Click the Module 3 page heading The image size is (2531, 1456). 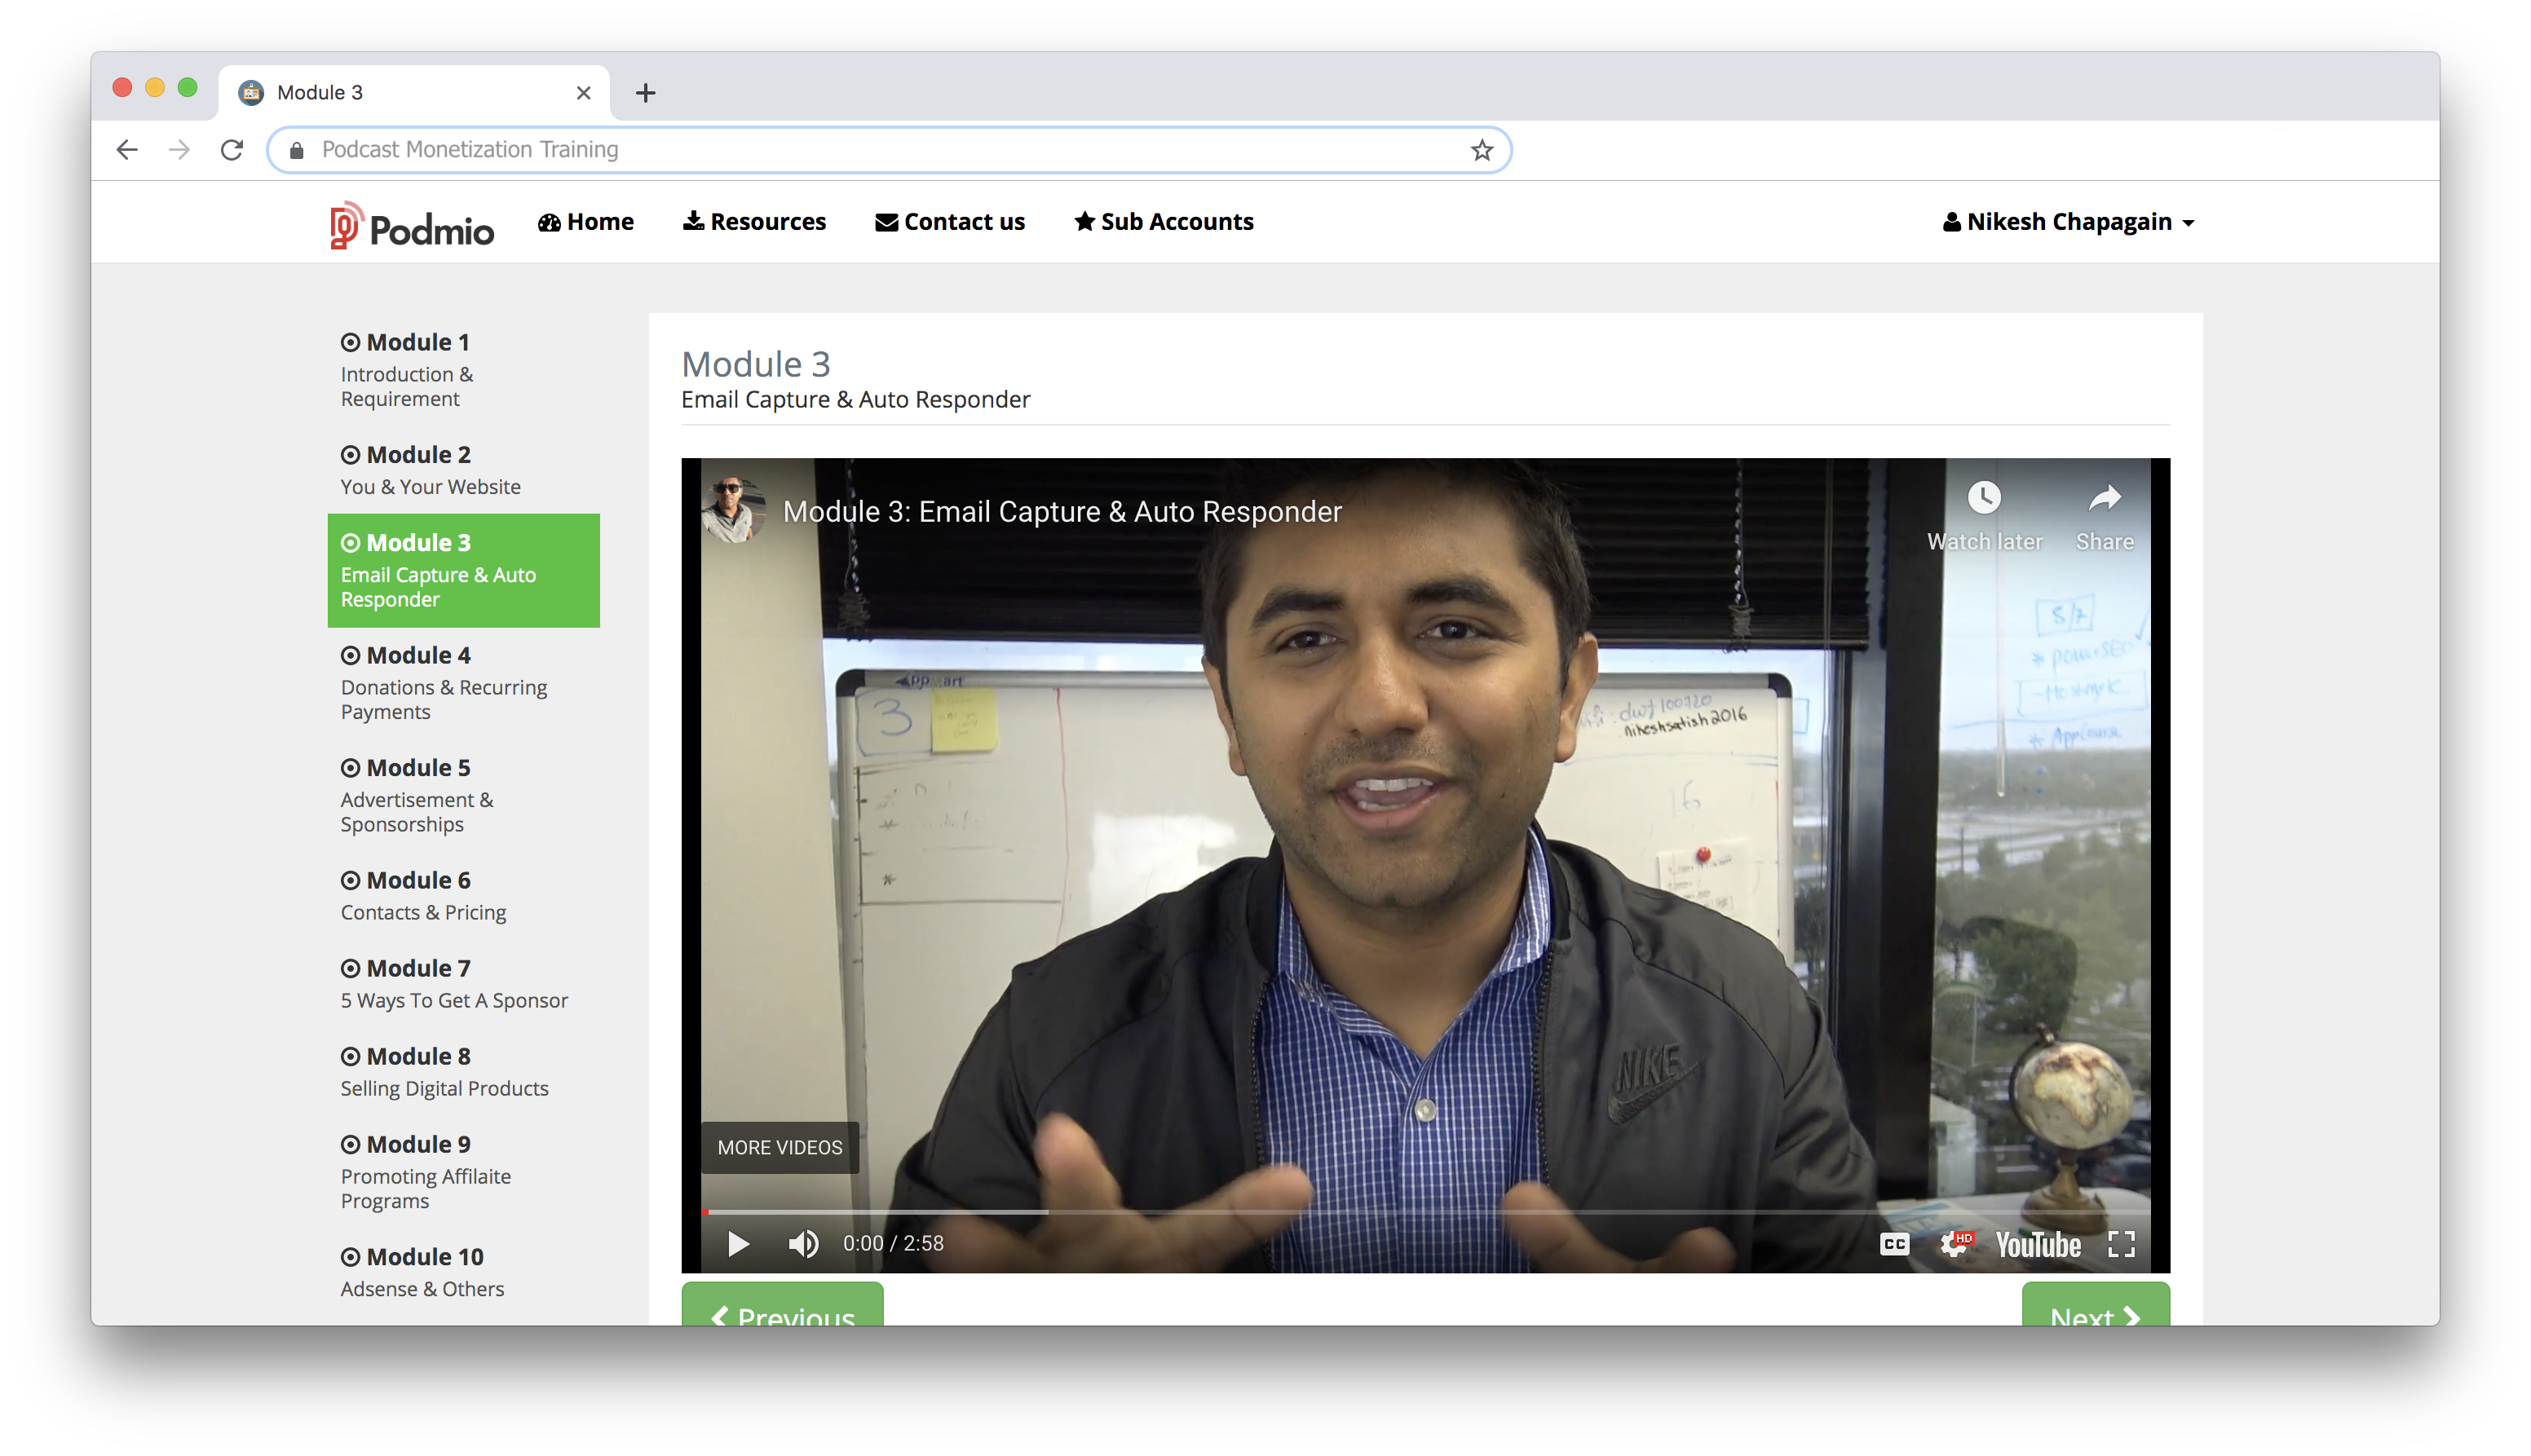[756, 364]
